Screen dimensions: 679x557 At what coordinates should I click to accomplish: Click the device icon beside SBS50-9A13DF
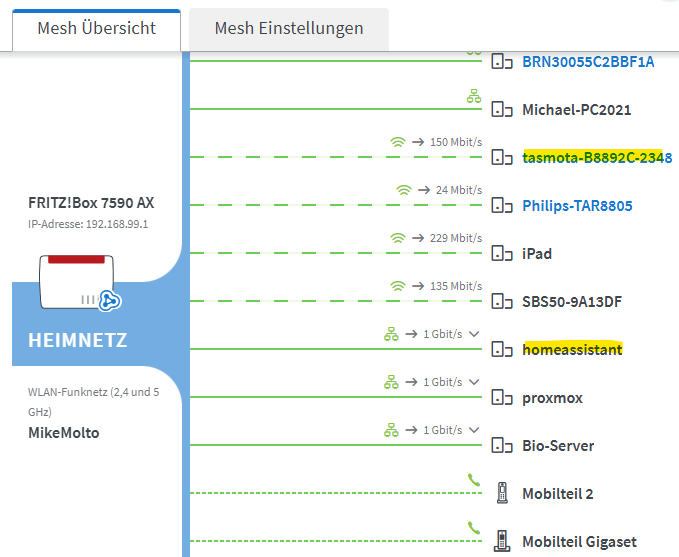pyautogui.click(x=502, y=301)
